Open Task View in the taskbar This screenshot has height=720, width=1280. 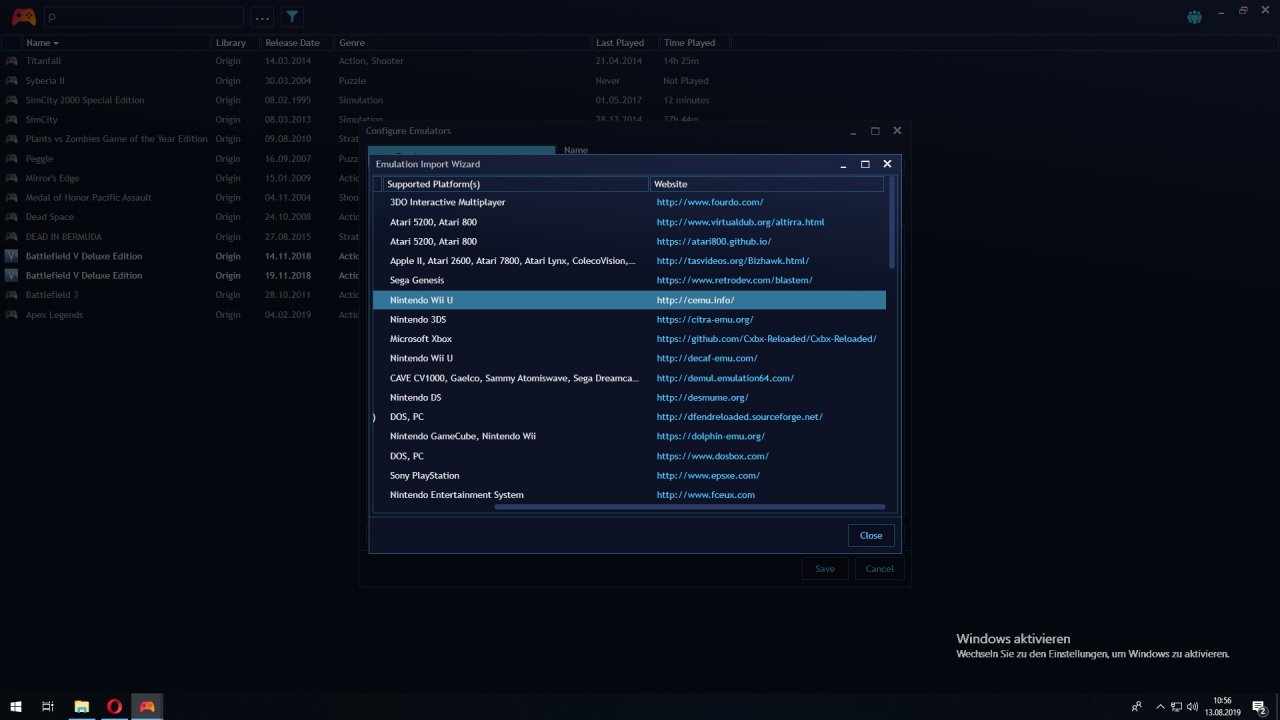pyautogui.click(x=48, y=706)
